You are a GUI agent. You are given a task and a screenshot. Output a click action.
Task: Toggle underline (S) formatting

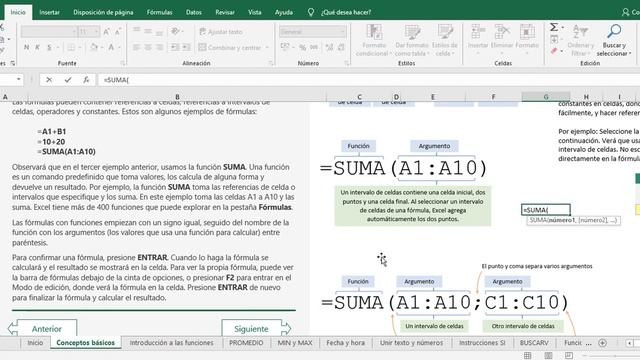pos(49,47)
